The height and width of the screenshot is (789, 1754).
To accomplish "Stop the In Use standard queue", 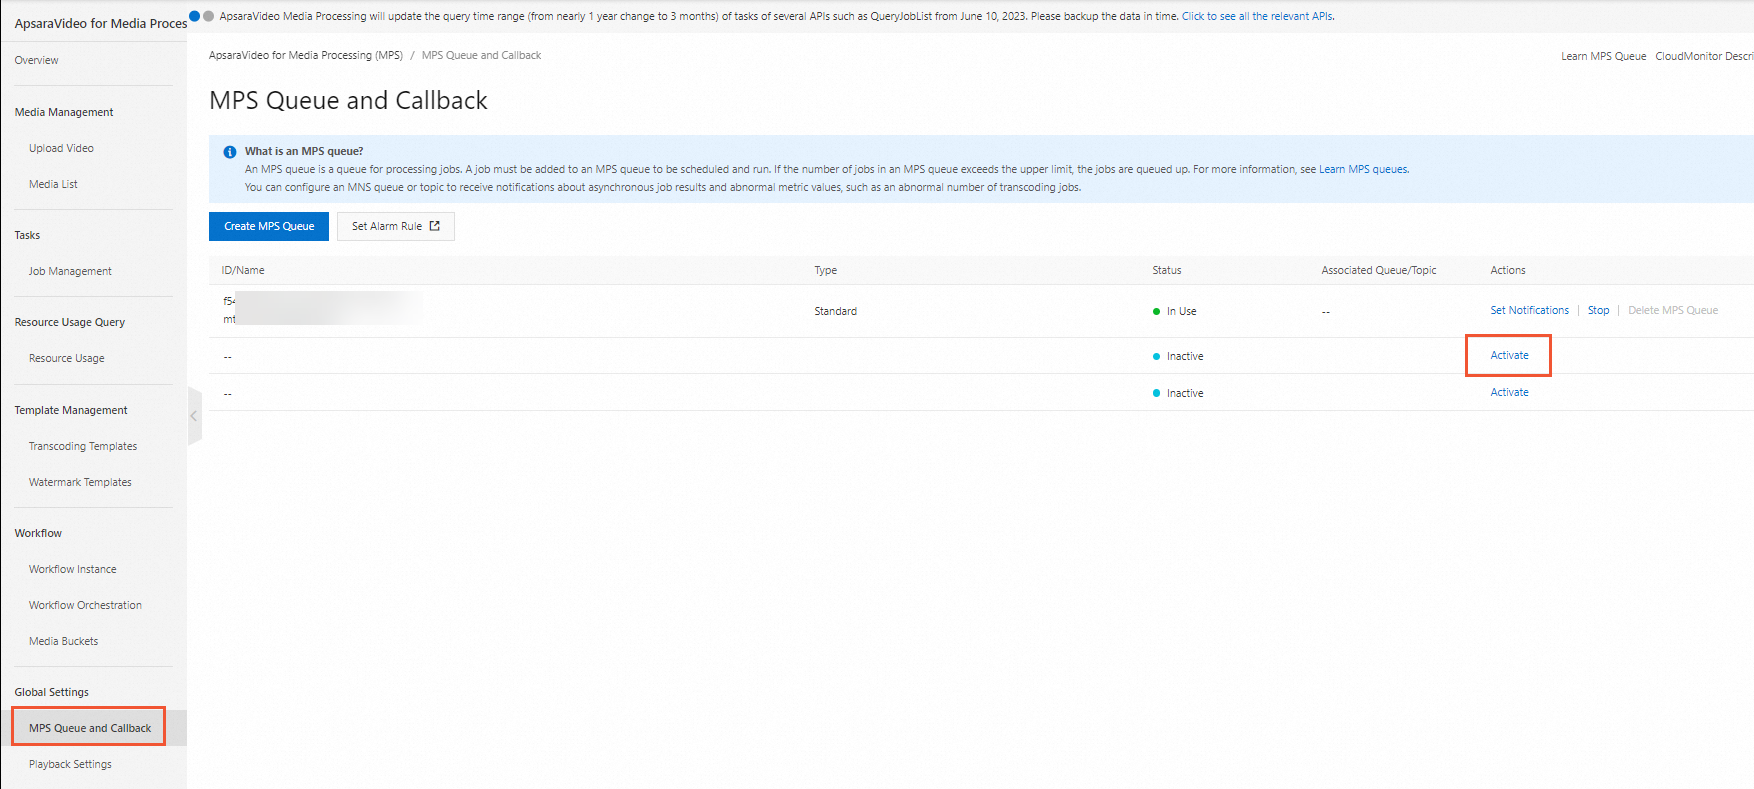I will click(1598, 310).
